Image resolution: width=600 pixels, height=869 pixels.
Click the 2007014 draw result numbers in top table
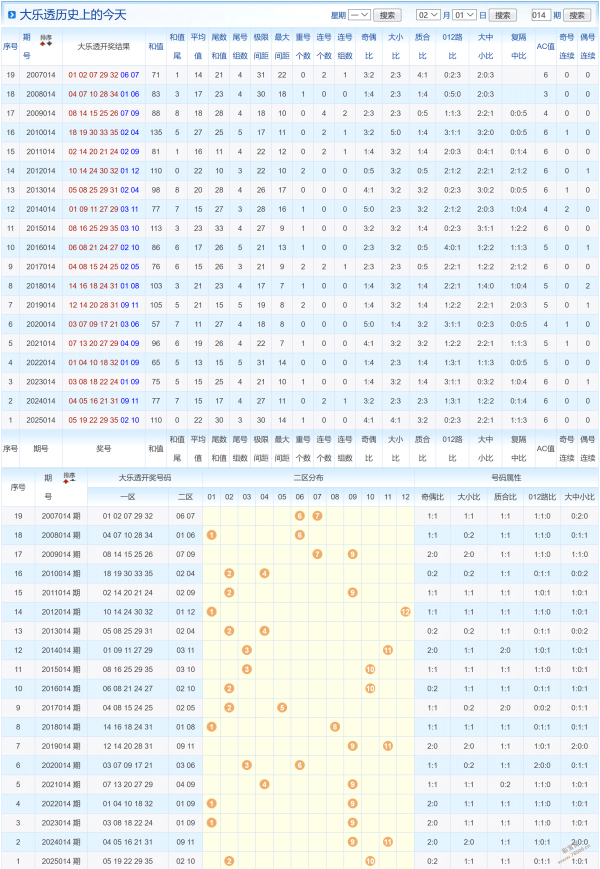click(x=103, y=75)
